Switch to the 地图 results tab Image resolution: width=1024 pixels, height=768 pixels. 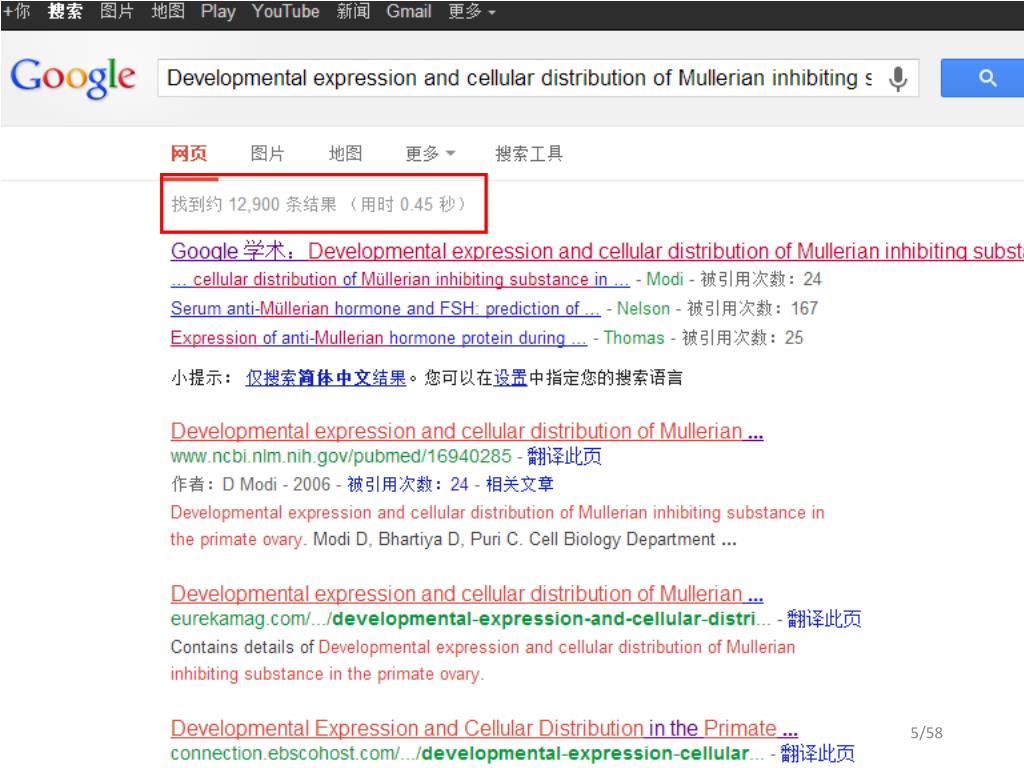(345, 153)
